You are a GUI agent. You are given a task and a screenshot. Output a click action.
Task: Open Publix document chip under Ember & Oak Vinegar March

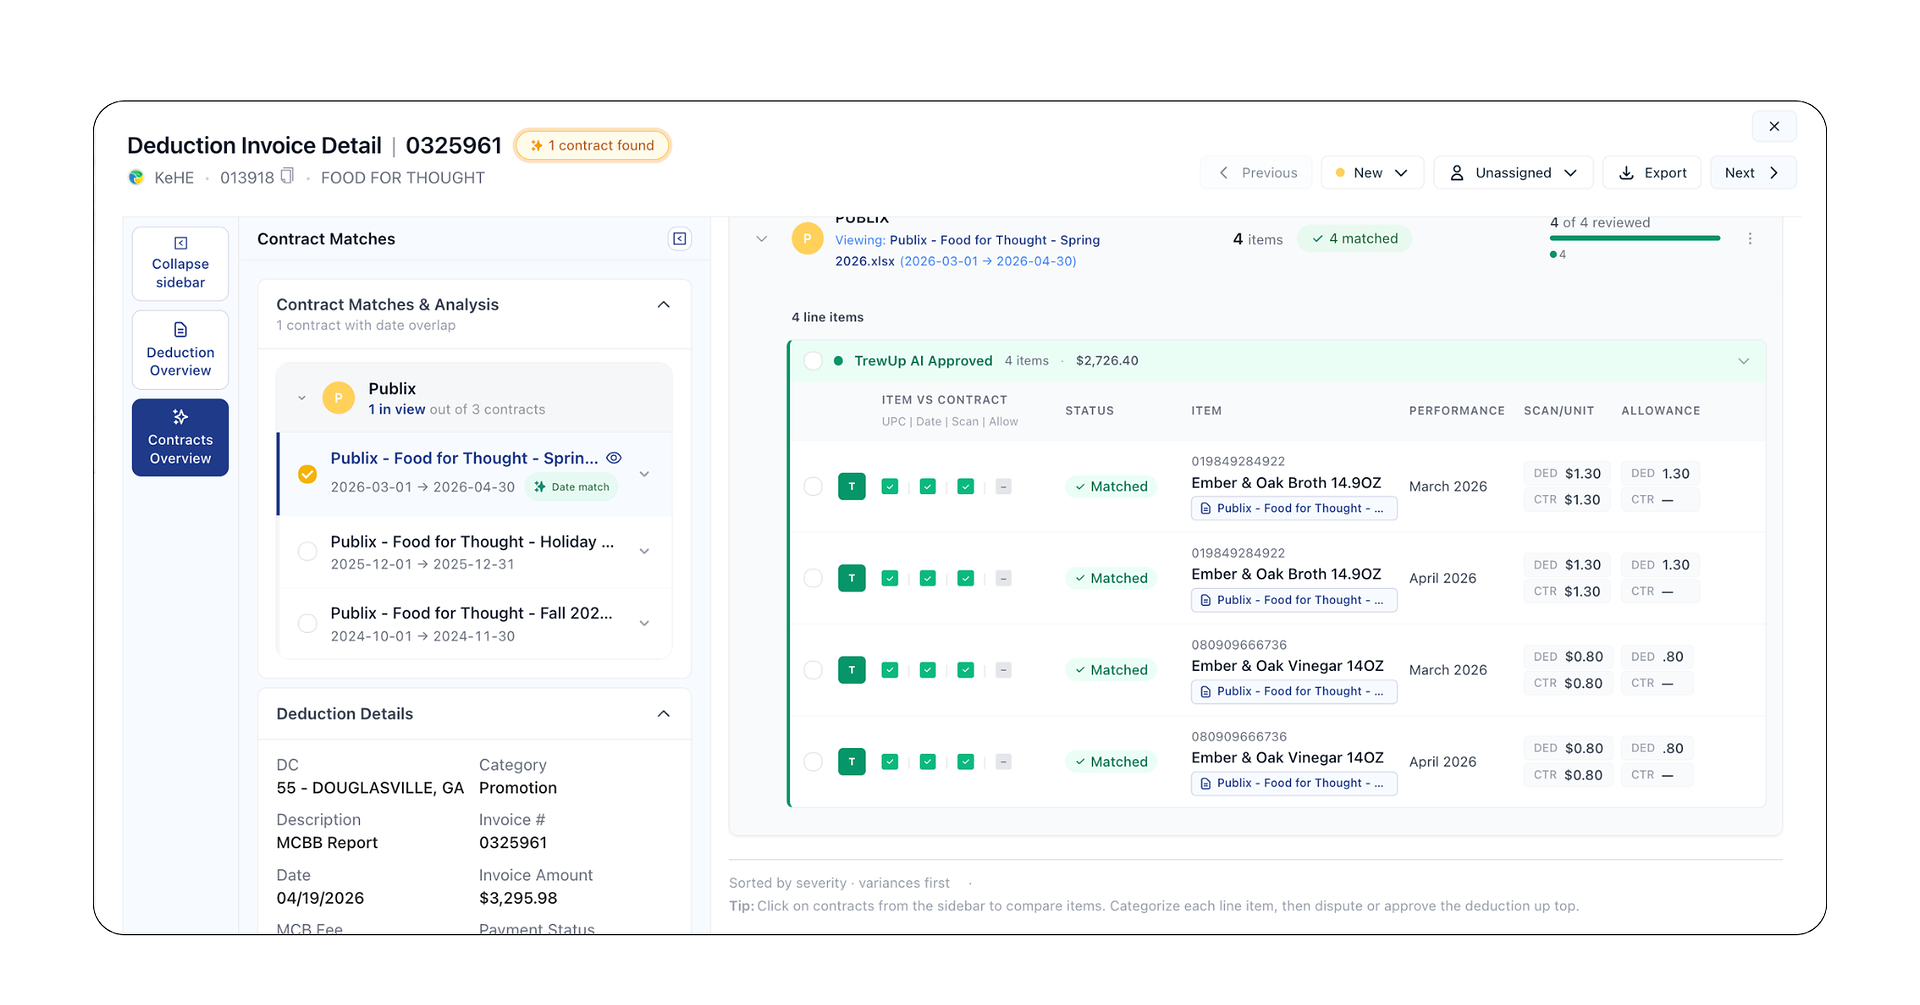[1294, 692]
